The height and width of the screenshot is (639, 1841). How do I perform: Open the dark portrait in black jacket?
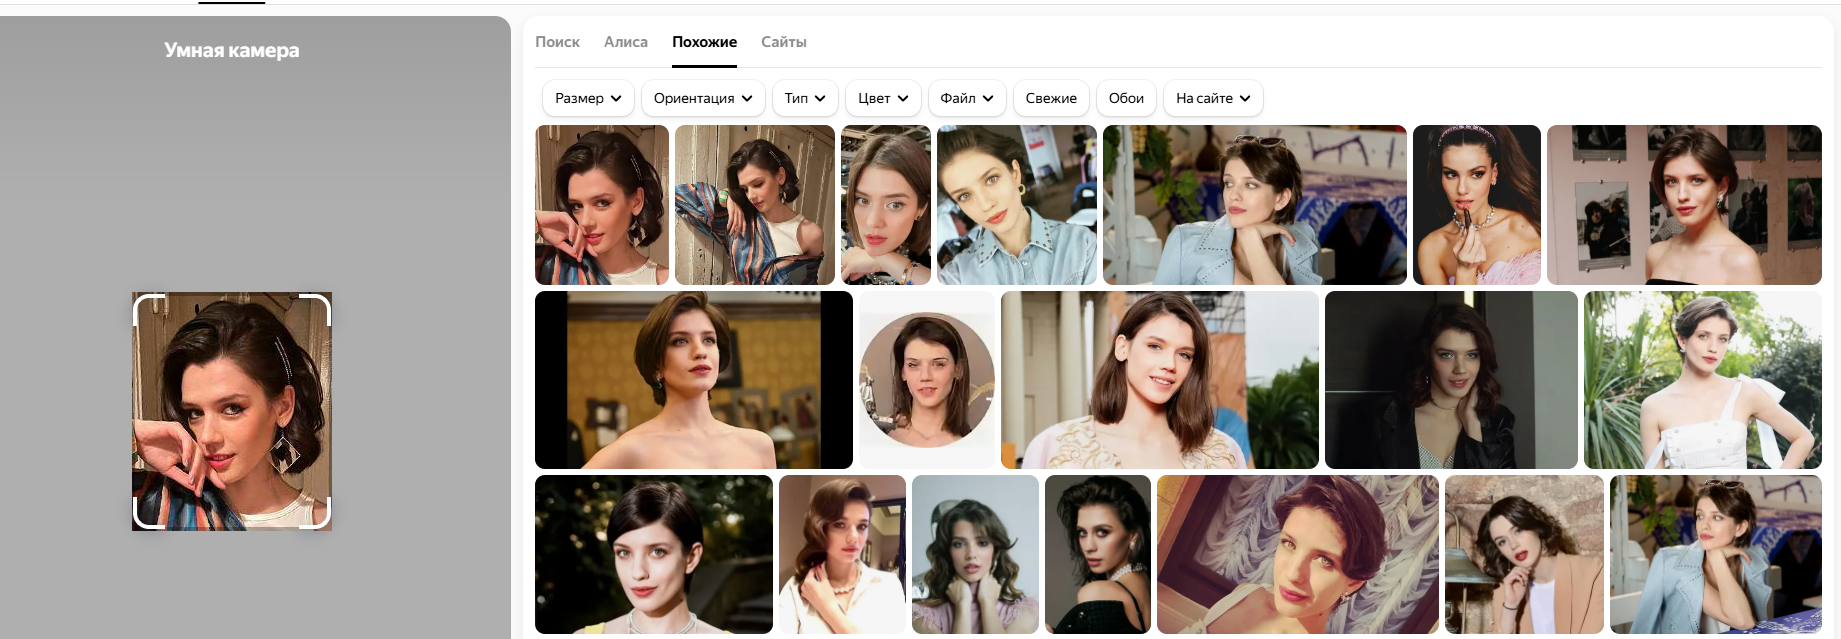(x=1451, y=380)
